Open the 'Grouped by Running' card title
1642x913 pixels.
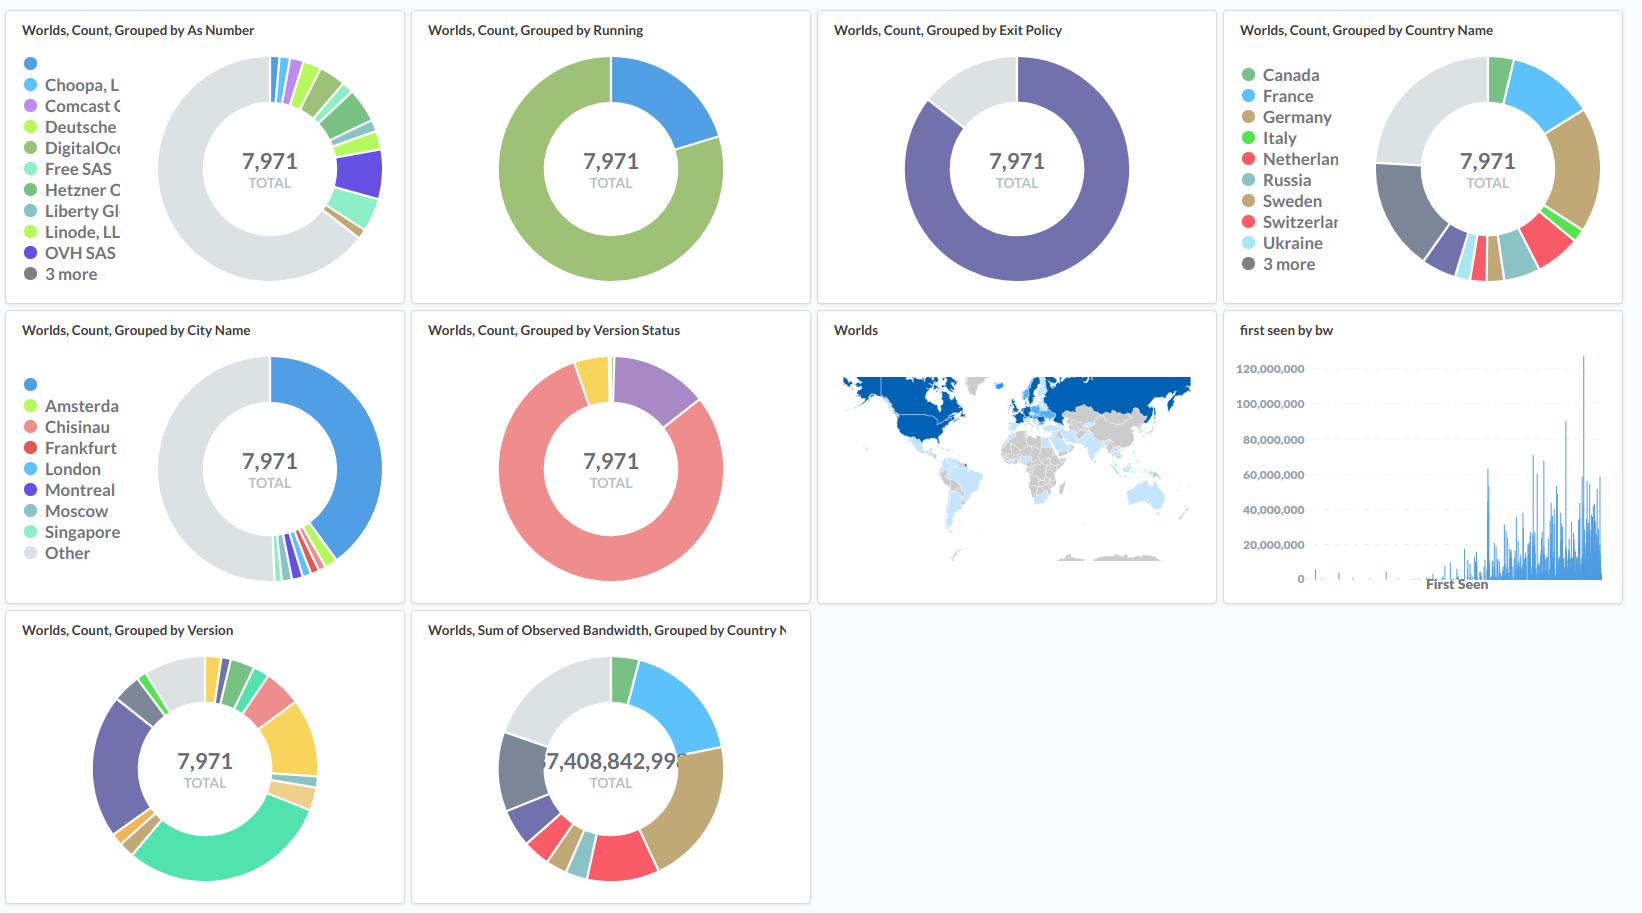coord(535,30)
